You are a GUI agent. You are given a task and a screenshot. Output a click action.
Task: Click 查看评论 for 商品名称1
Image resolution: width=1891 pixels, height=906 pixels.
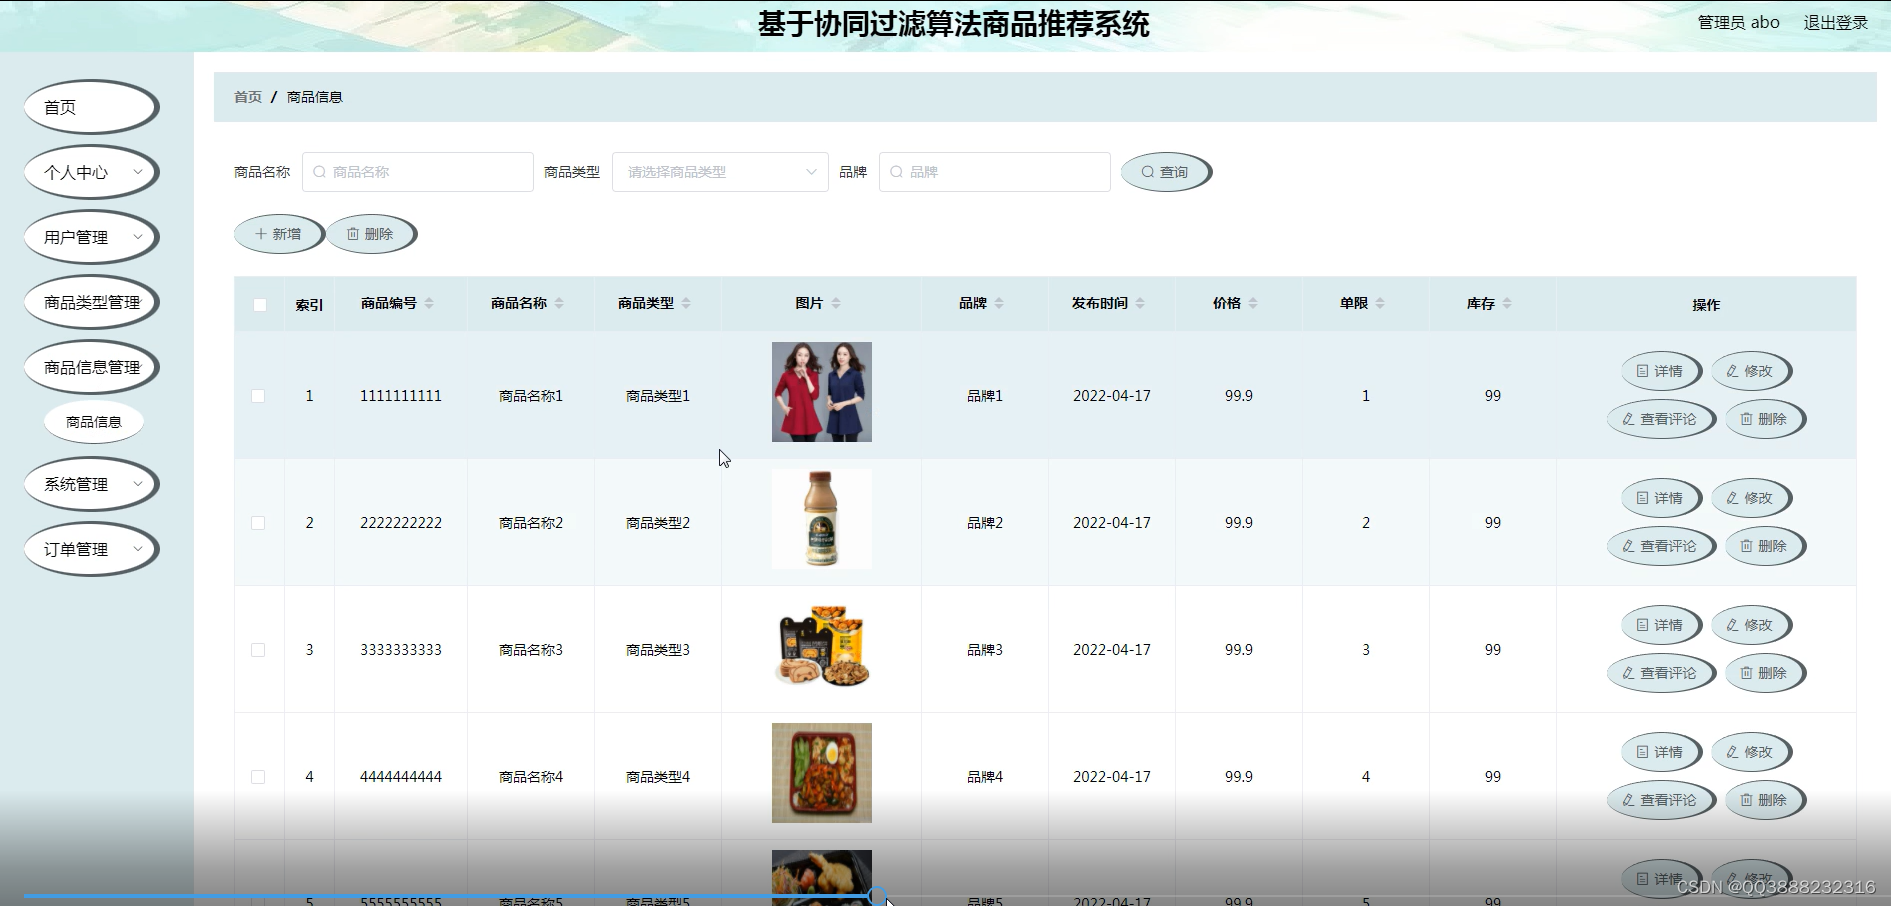(1661, 419)
